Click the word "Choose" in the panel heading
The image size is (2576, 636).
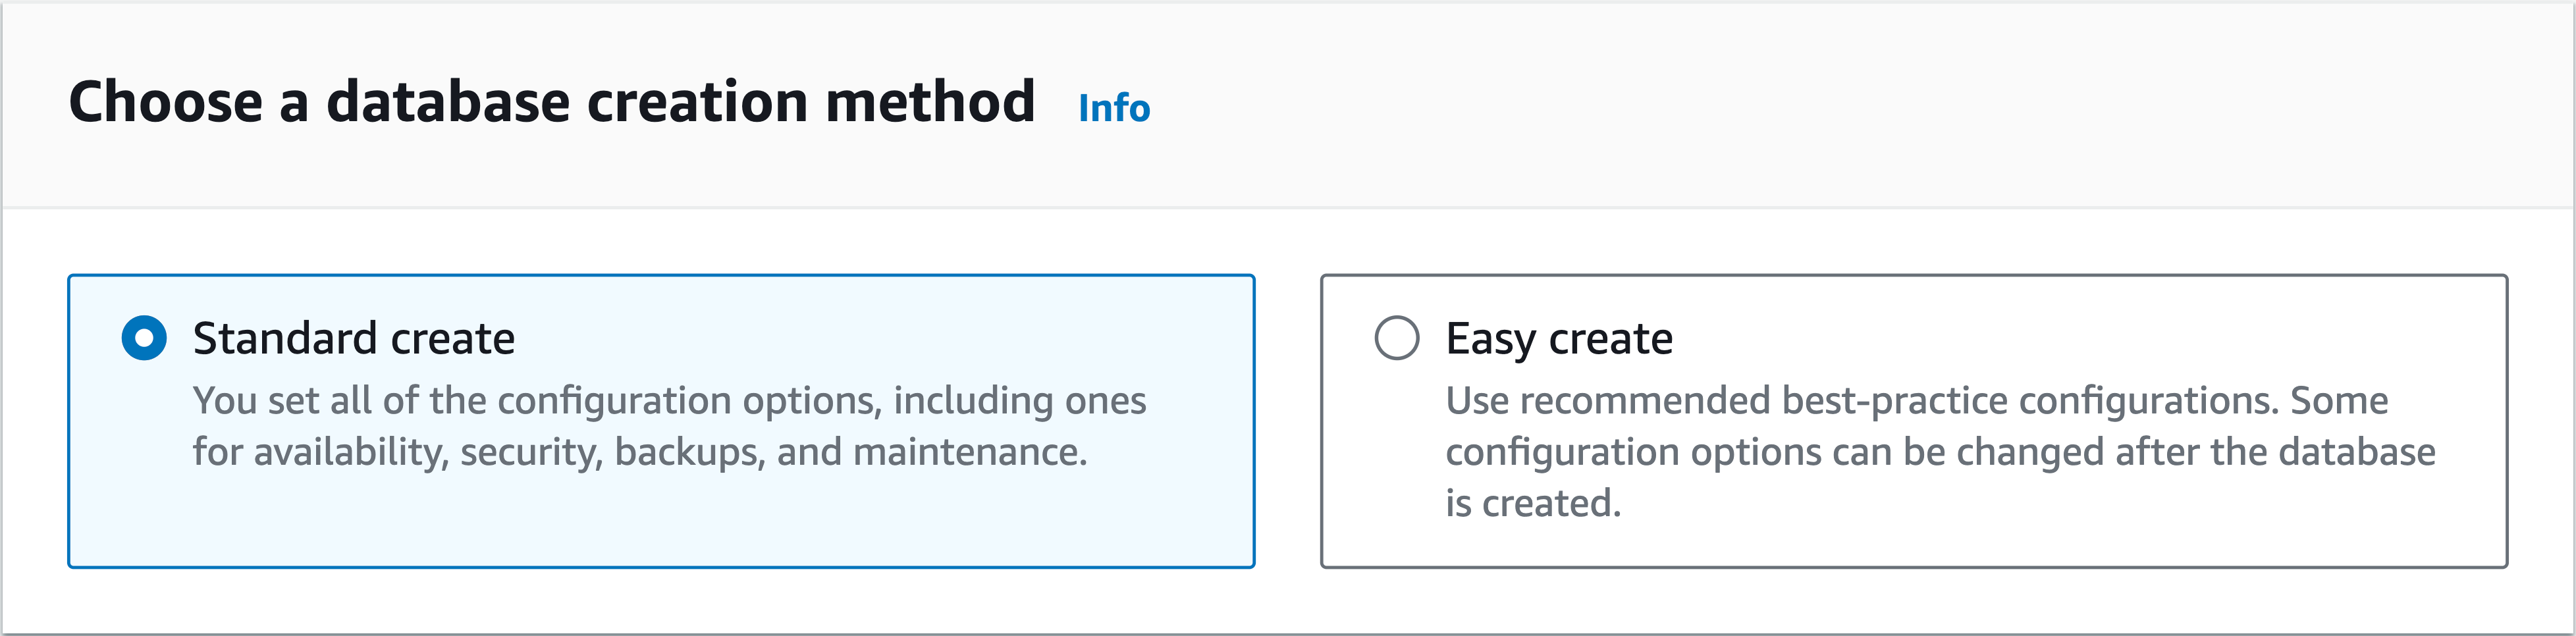coord(165,102)
